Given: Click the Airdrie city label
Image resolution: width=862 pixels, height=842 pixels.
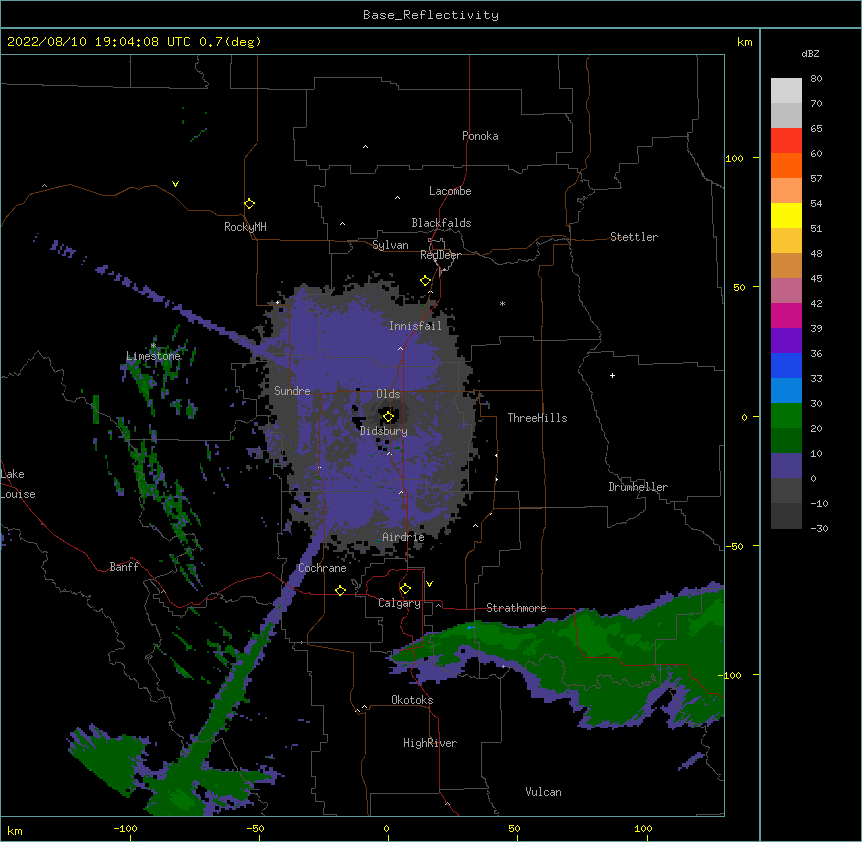Looking at the screenshot, I should pyautogui.click(x=403, y=537).
